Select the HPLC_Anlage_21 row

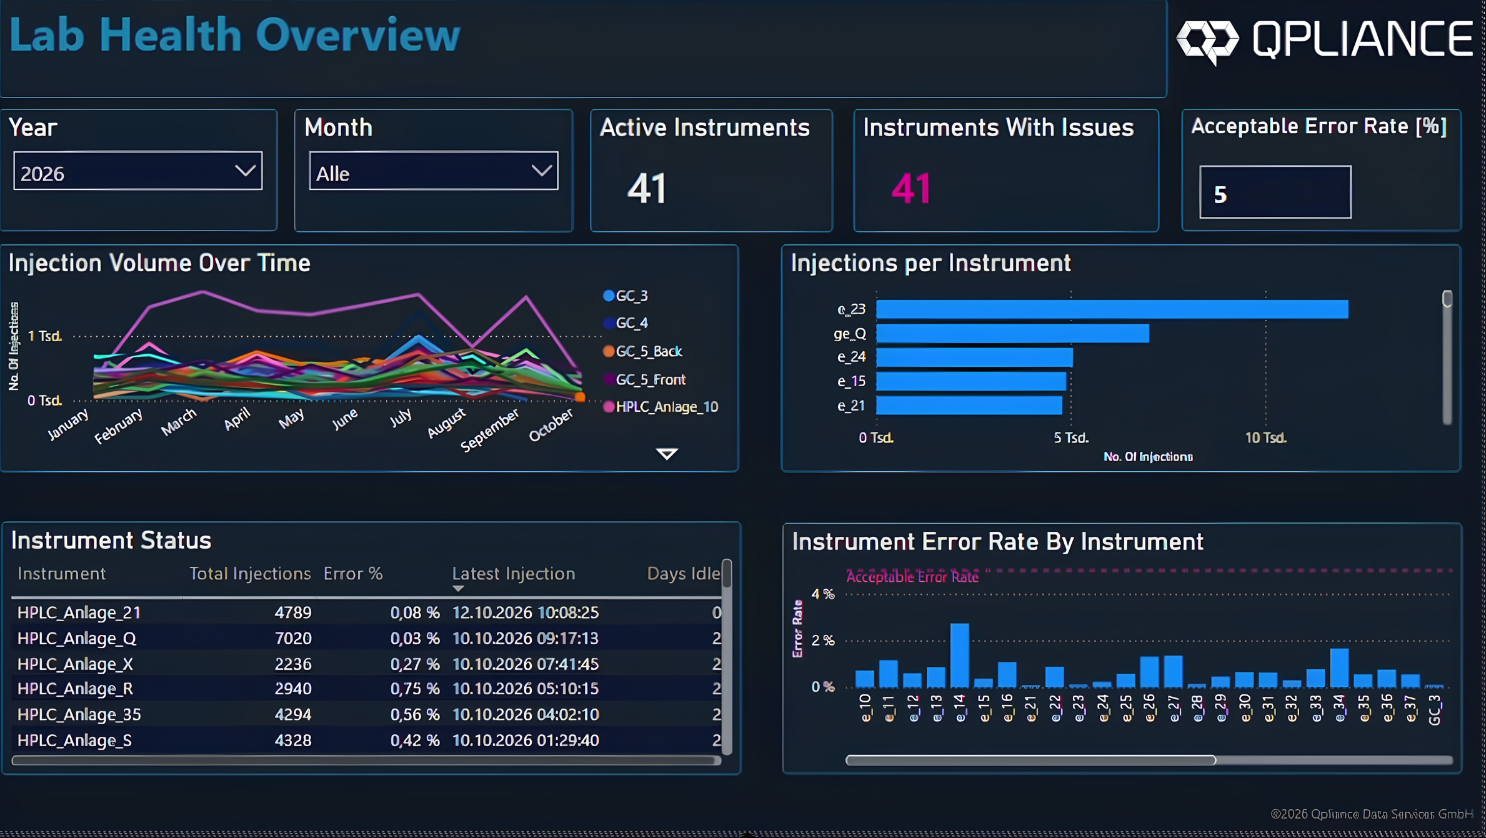point(366,612)
